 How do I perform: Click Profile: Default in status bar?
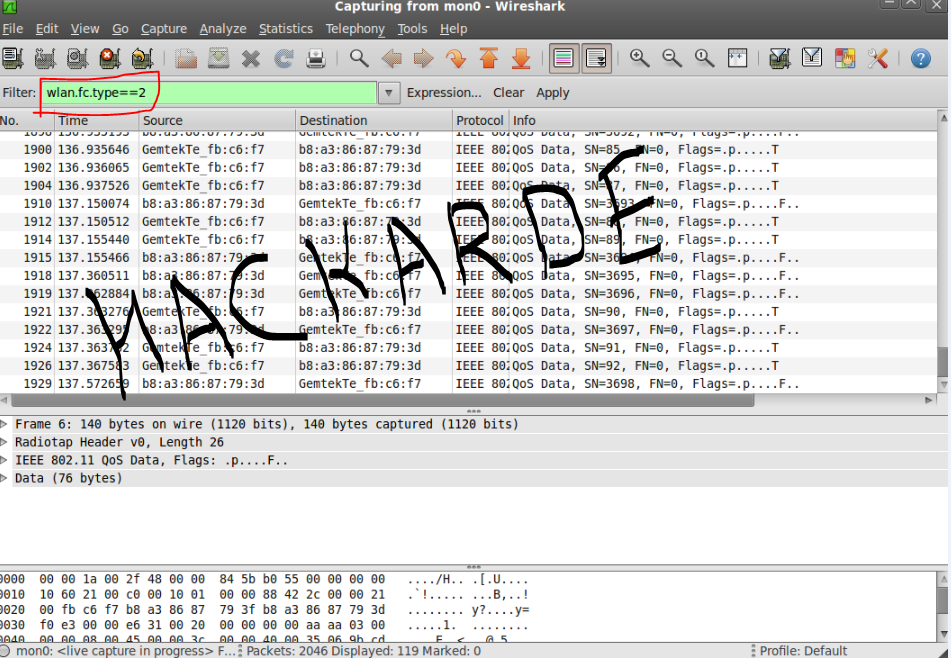point(803,651)
